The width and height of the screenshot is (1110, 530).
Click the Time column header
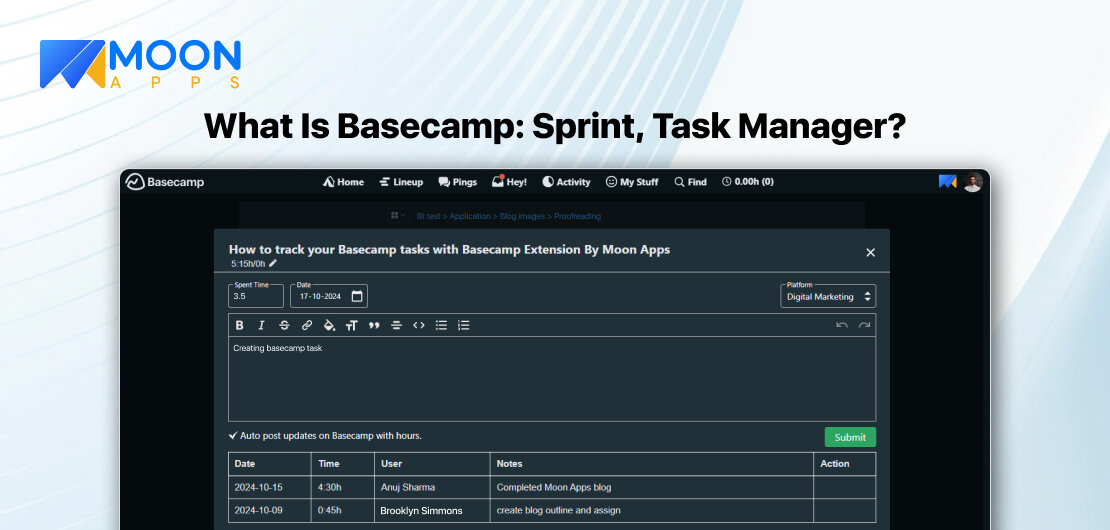pyautogui.click(x=343, y=464)
